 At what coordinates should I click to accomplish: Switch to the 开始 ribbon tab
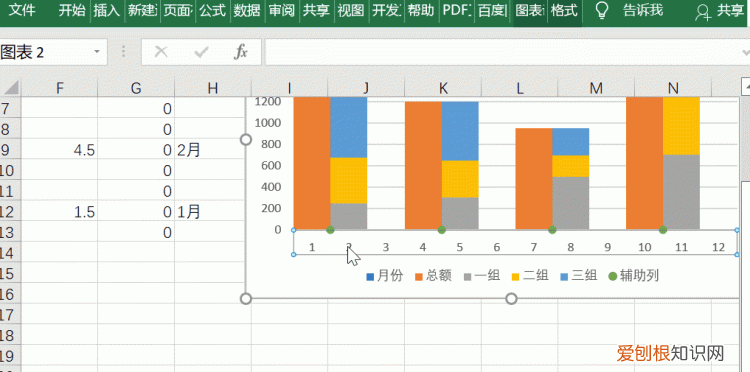[x=72, y=11]
